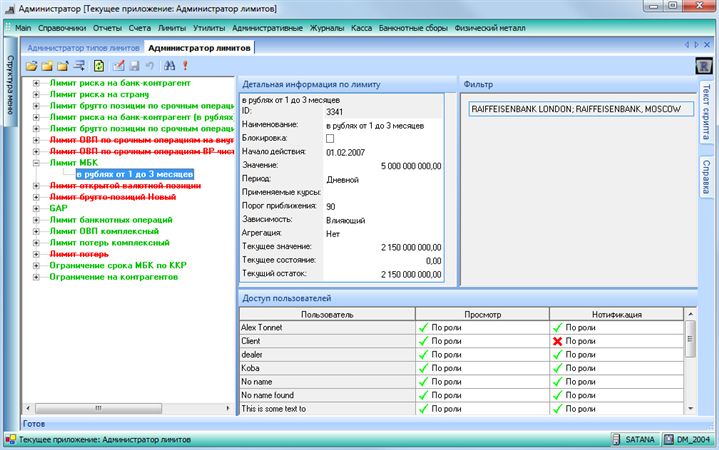This screenshot has height=450, width=719.
Task: Click the Просмотр column header
Action: (x=482, y=315)
